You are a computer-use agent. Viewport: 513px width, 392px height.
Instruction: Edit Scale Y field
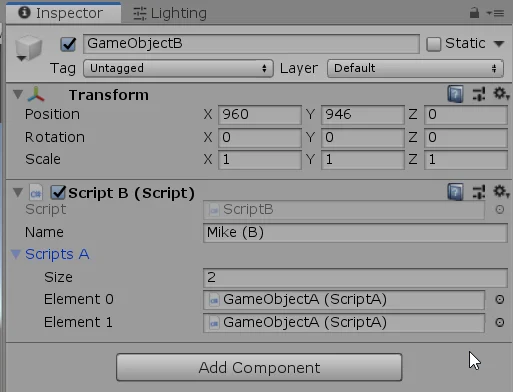(x=363, y=160)
